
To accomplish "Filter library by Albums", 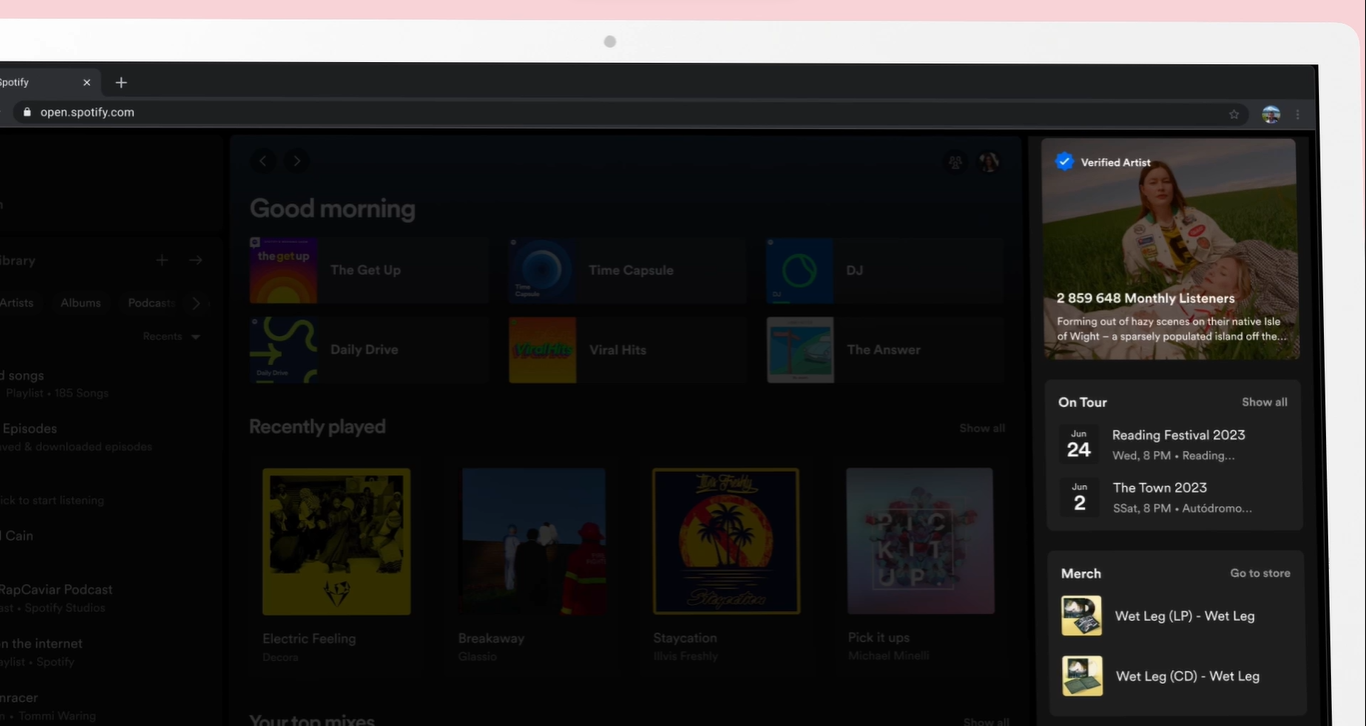I will [81, 303].
